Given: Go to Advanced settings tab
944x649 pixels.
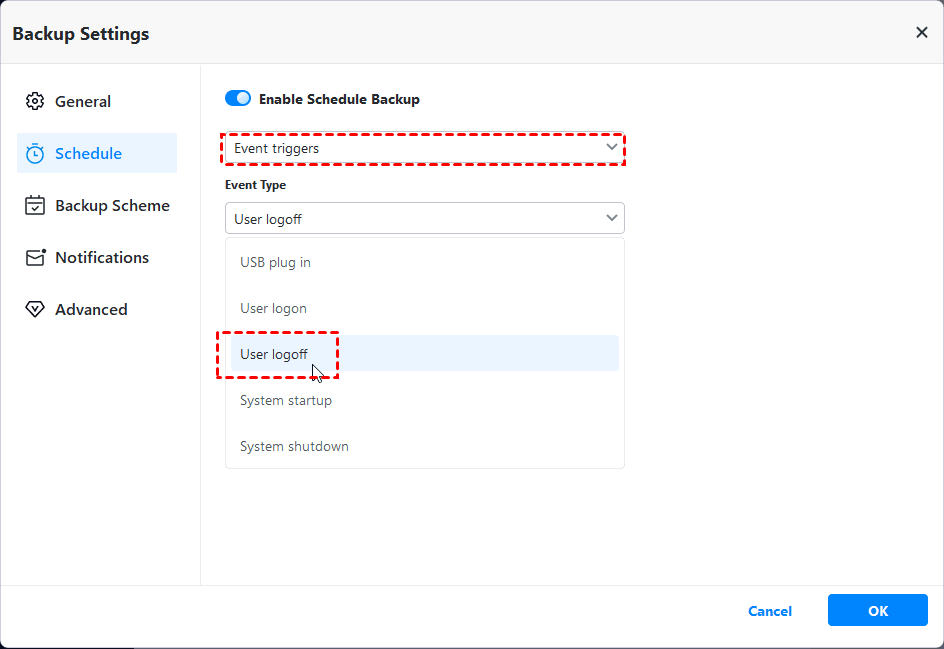Looking at the screenshot, I should coord(91,310).
